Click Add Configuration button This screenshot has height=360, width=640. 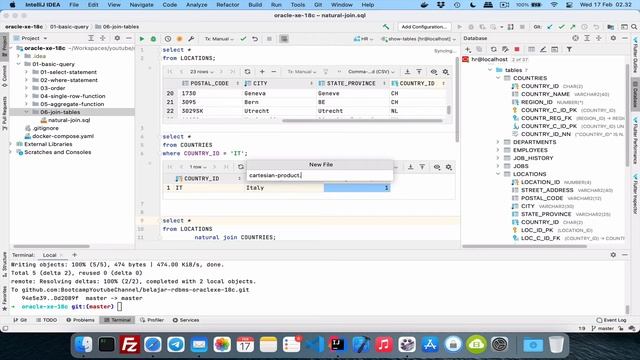[424, 27]
